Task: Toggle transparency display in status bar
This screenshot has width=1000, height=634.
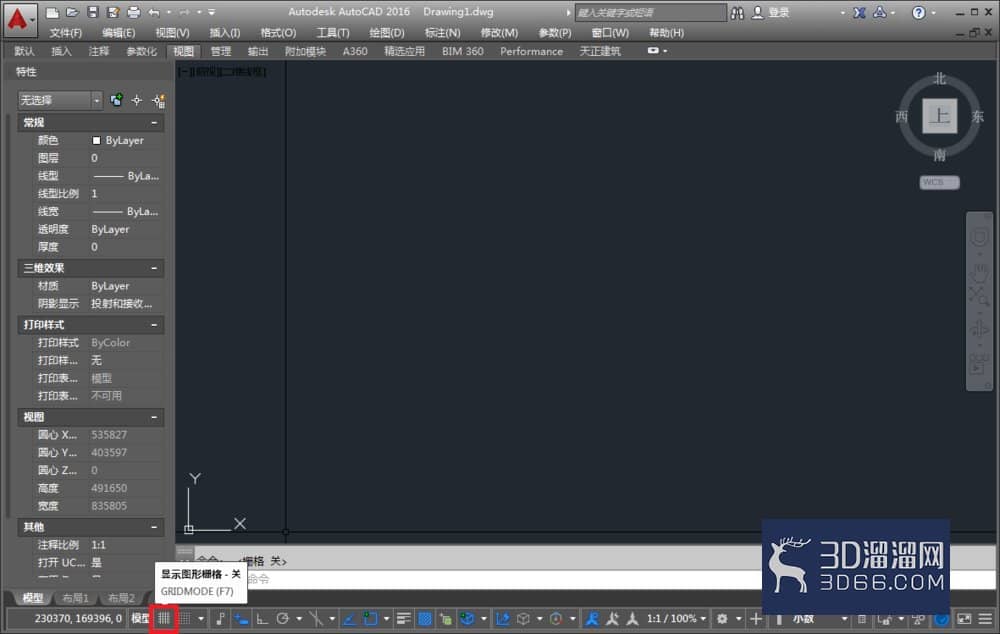Action: pyautogui.click(x=425, y=619)
